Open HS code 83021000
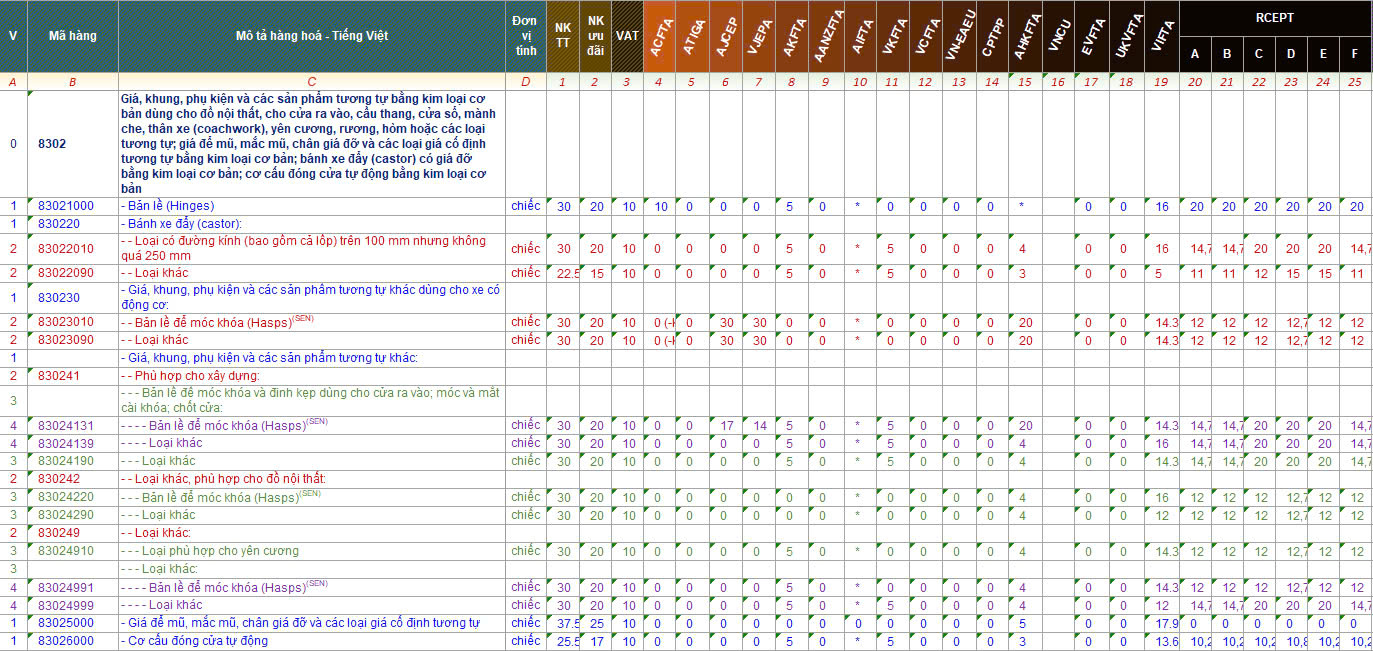Image resolution: width=1373 pixels, height=651 pixels. pyautogui.click(x=66, y=206)
